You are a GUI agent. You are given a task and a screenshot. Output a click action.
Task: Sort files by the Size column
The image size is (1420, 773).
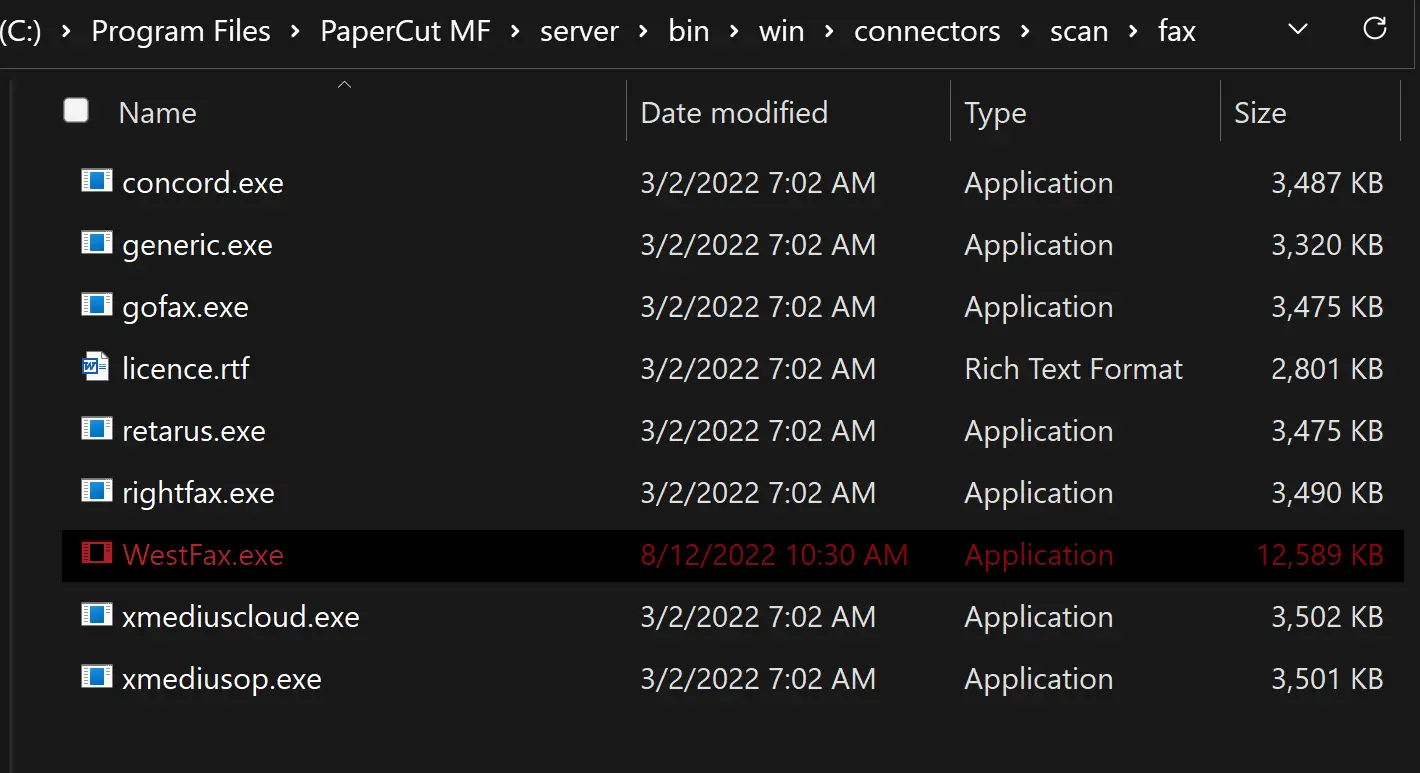pos(1260,113)
